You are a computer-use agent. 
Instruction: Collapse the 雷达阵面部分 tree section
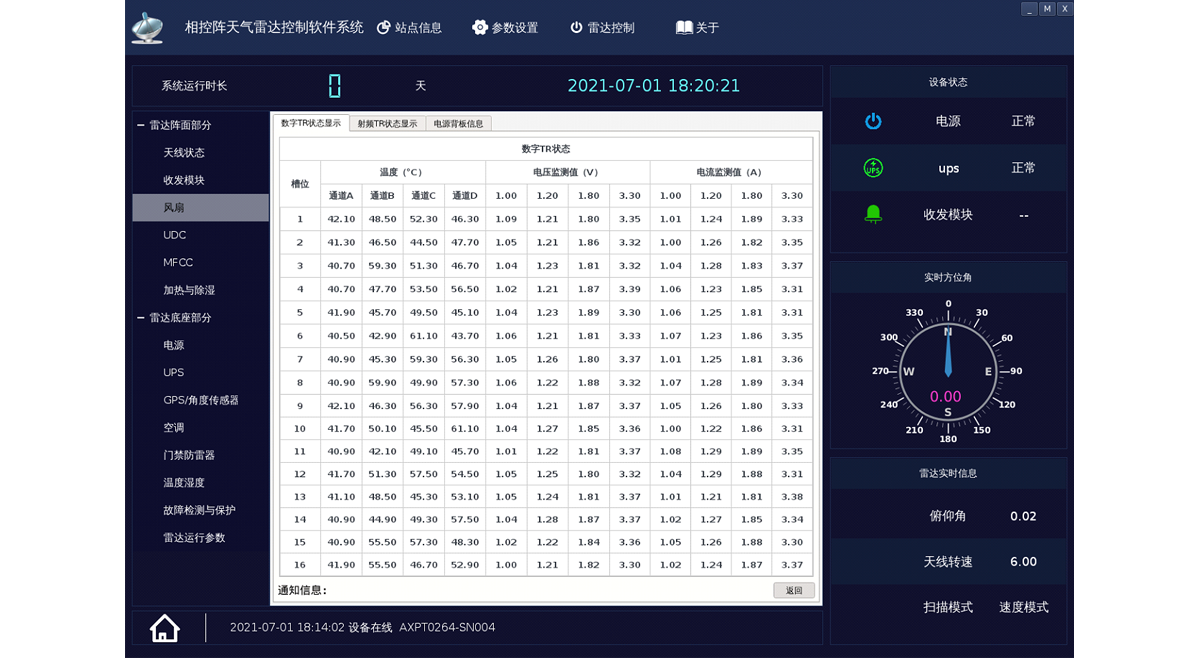pyautogui.click(x=141, y=125)
